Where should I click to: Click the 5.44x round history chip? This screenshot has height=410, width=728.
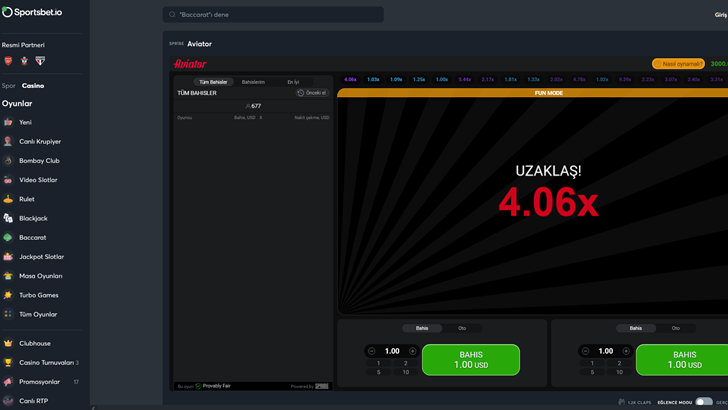pyautogui.click(x=465, y=79)
